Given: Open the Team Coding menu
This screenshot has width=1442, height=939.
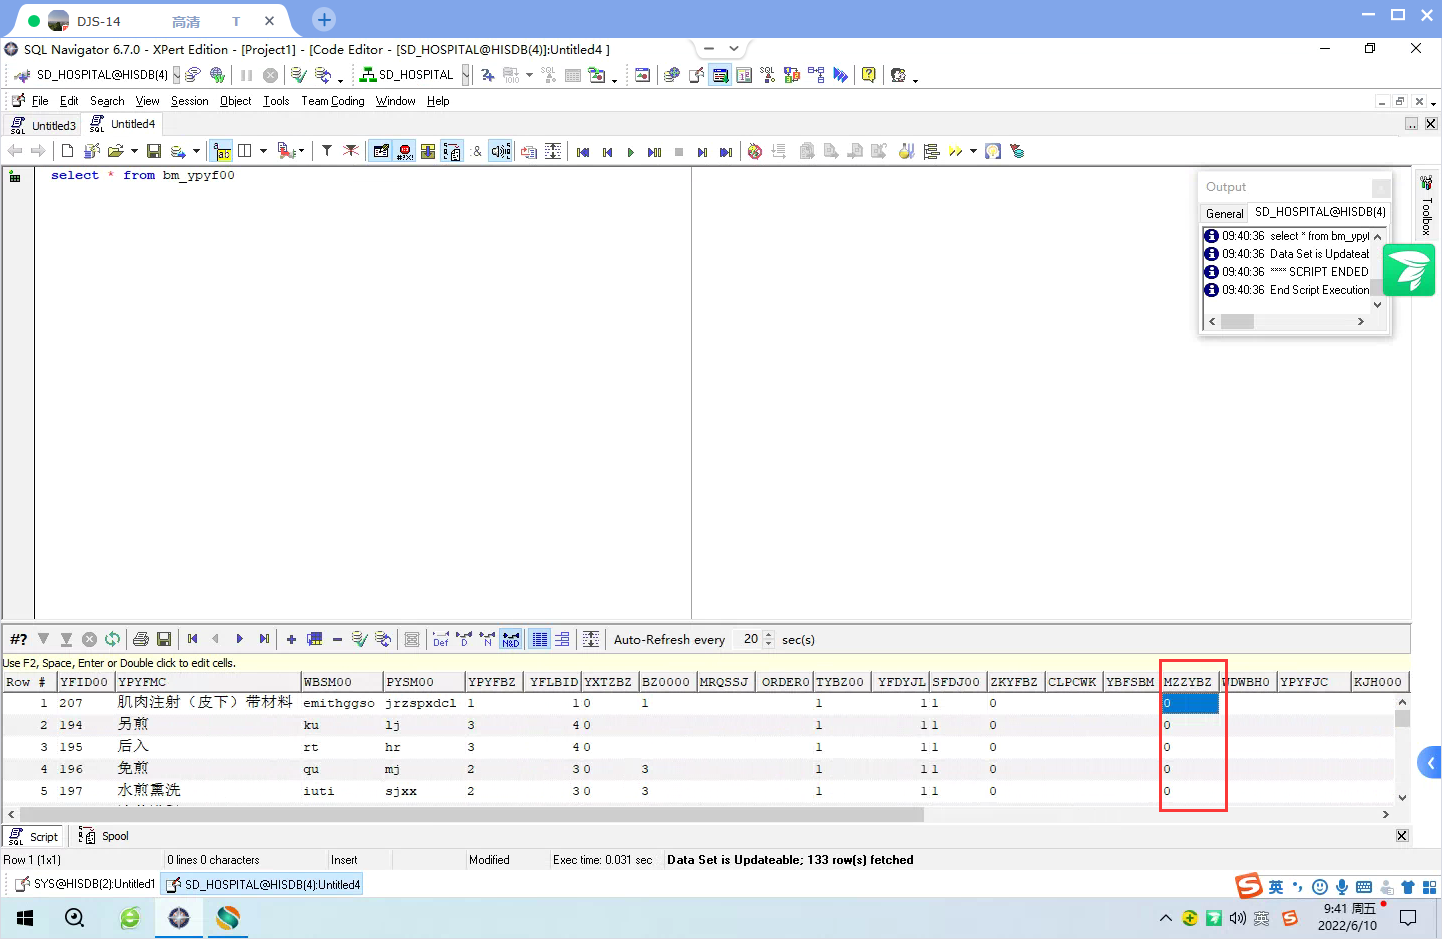Looking at the screenshot, I should [332, 101].
